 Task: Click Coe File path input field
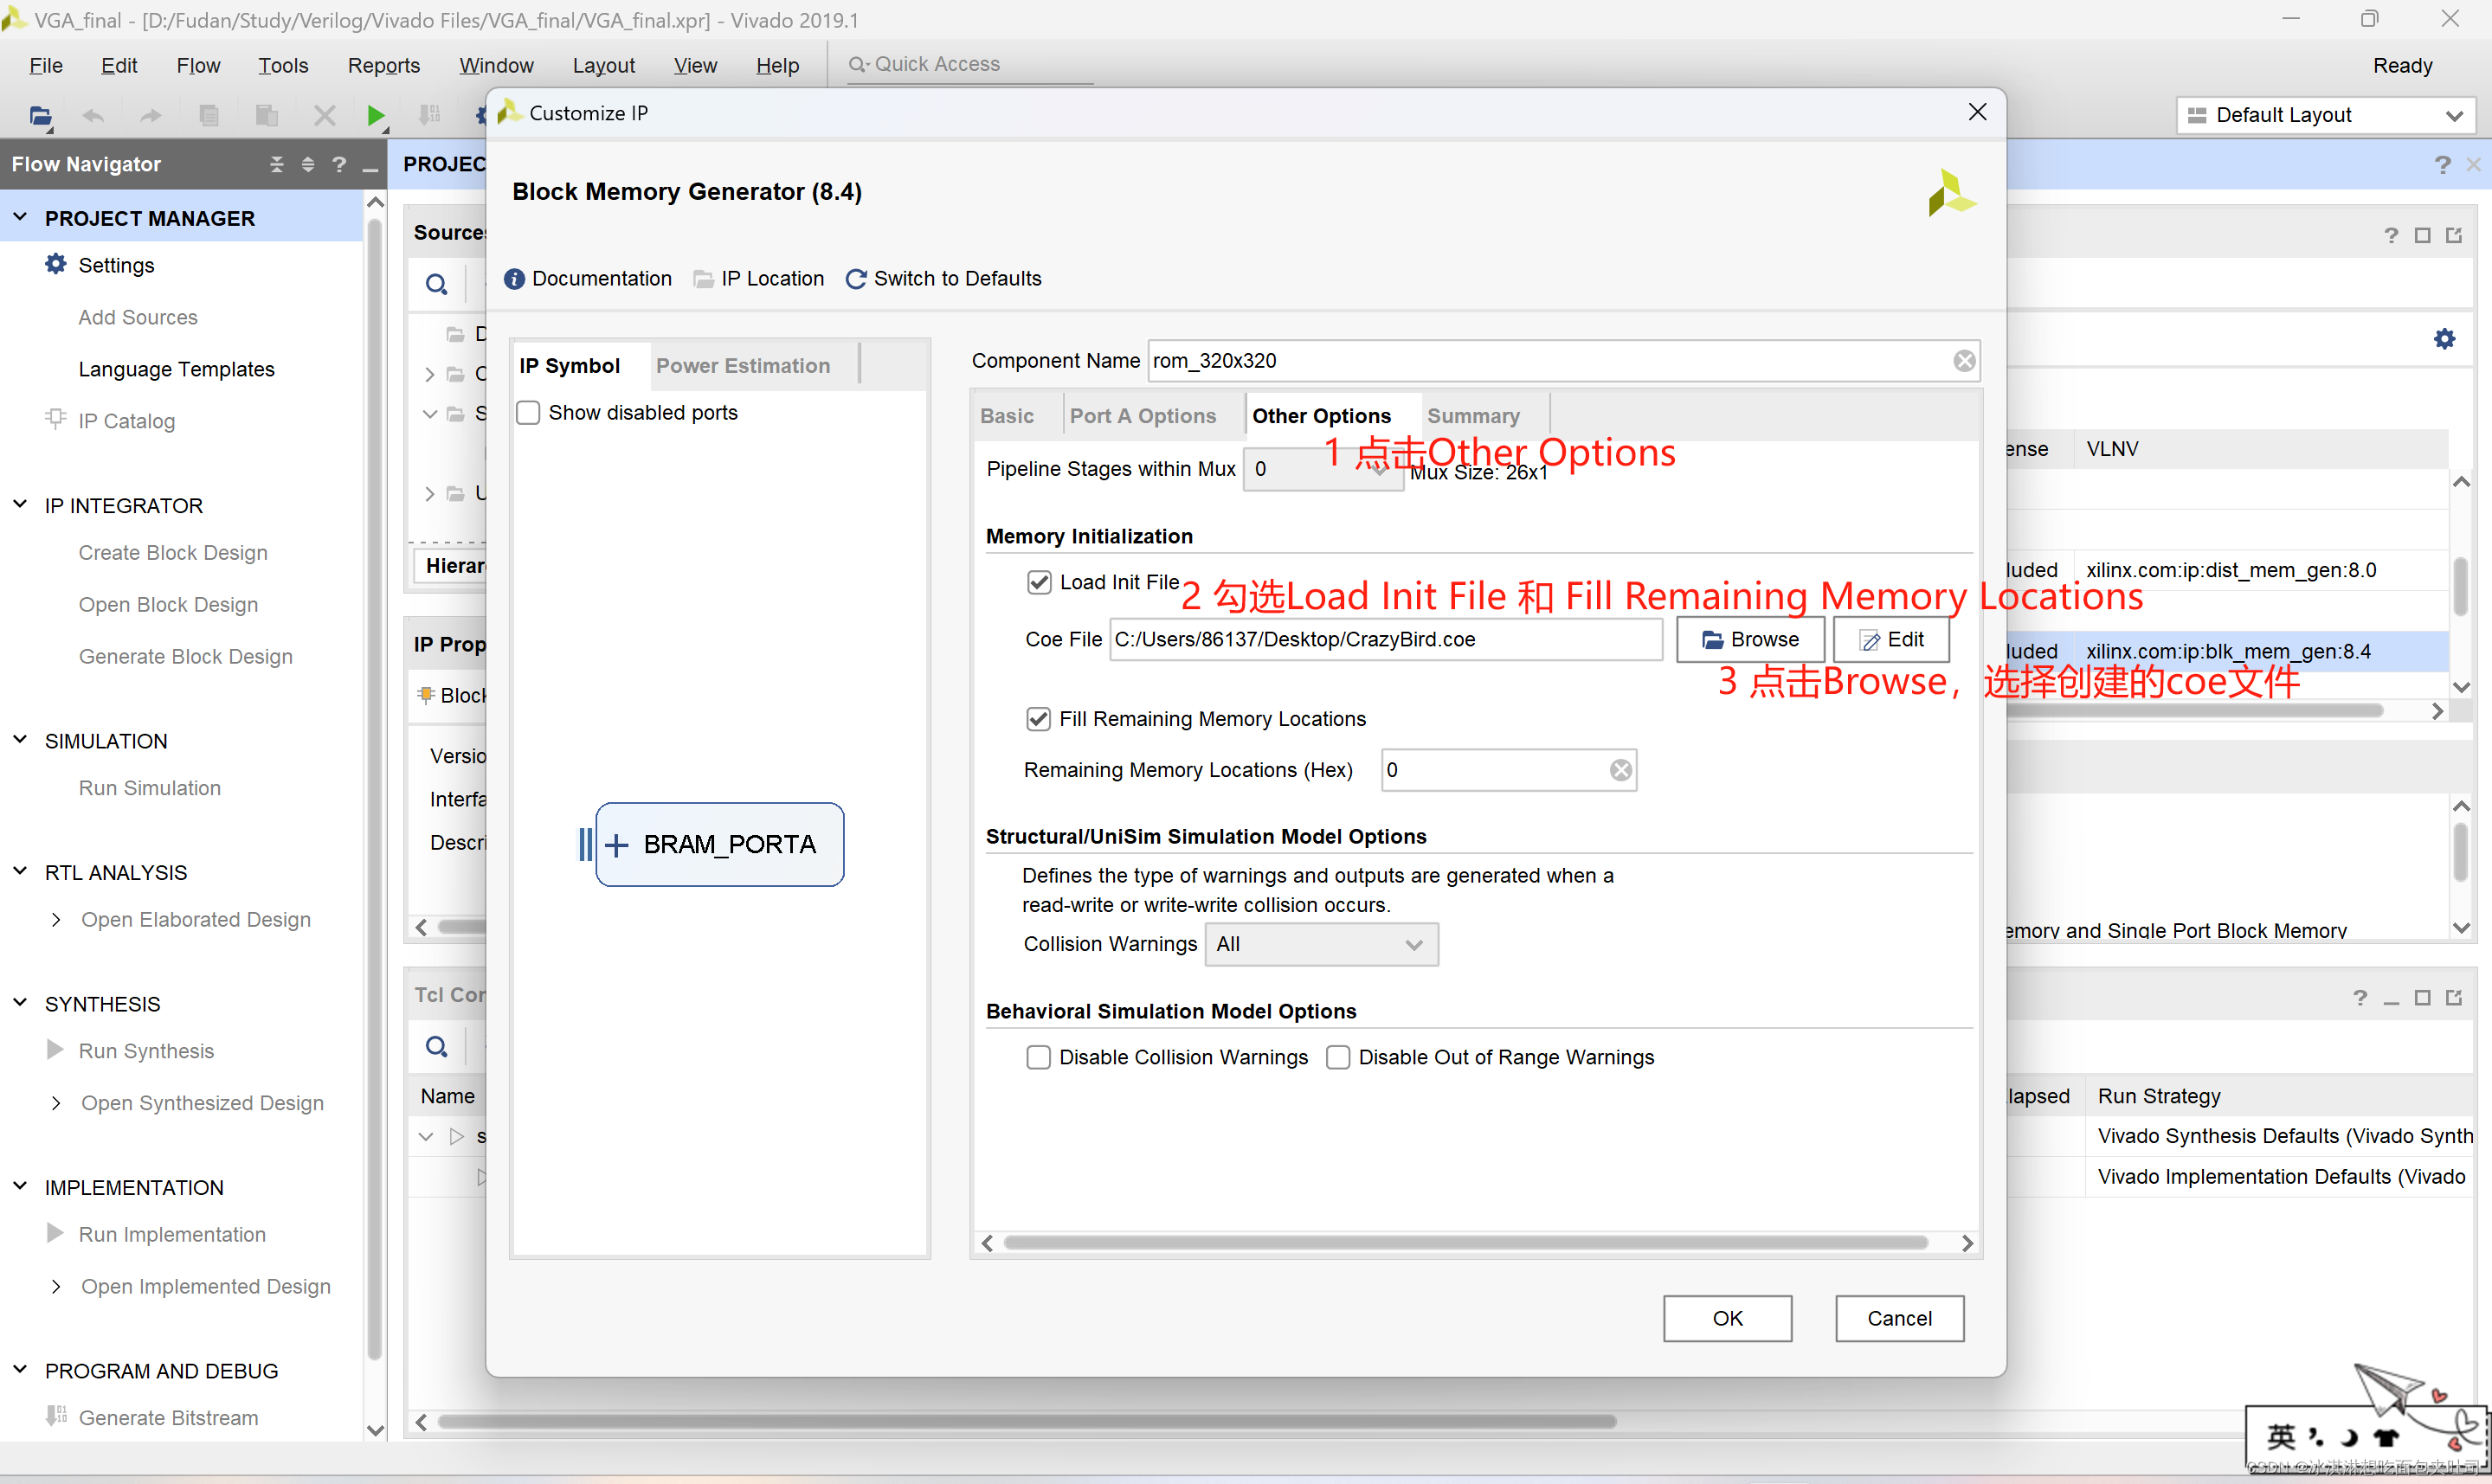[1385, 640]
